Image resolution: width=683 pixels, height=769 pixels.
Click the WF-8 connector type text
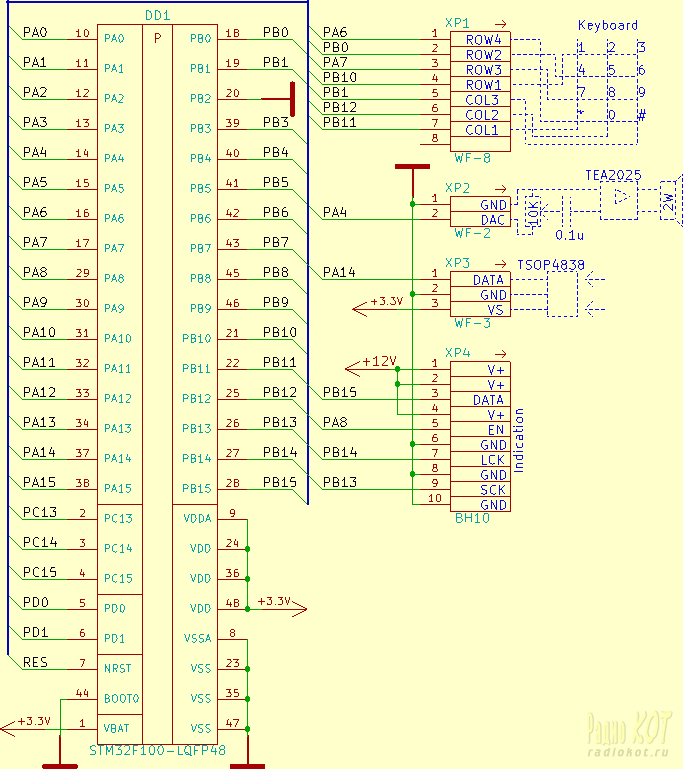[x=472, y=158]
